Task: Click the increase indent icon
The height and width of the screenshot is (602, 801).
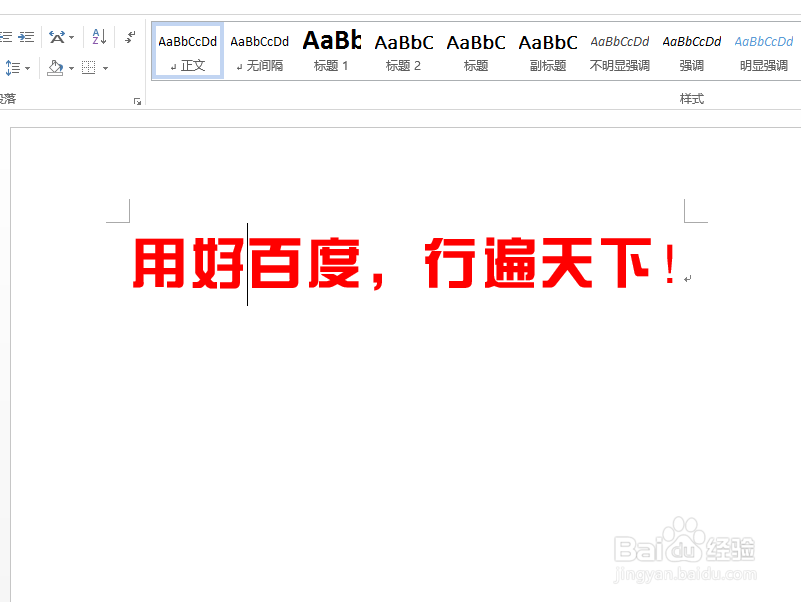Action: [26, 37]
